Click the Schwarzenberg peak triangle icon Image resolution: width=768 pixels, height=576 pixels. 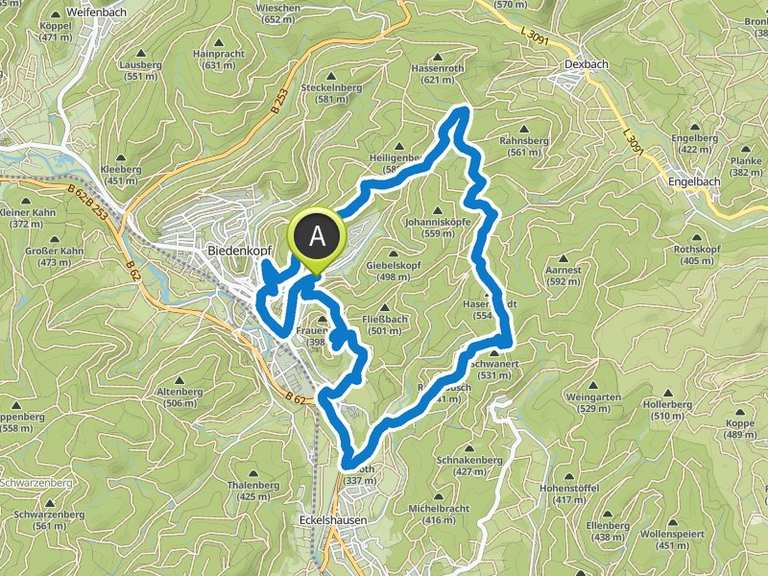coord(50,504)
